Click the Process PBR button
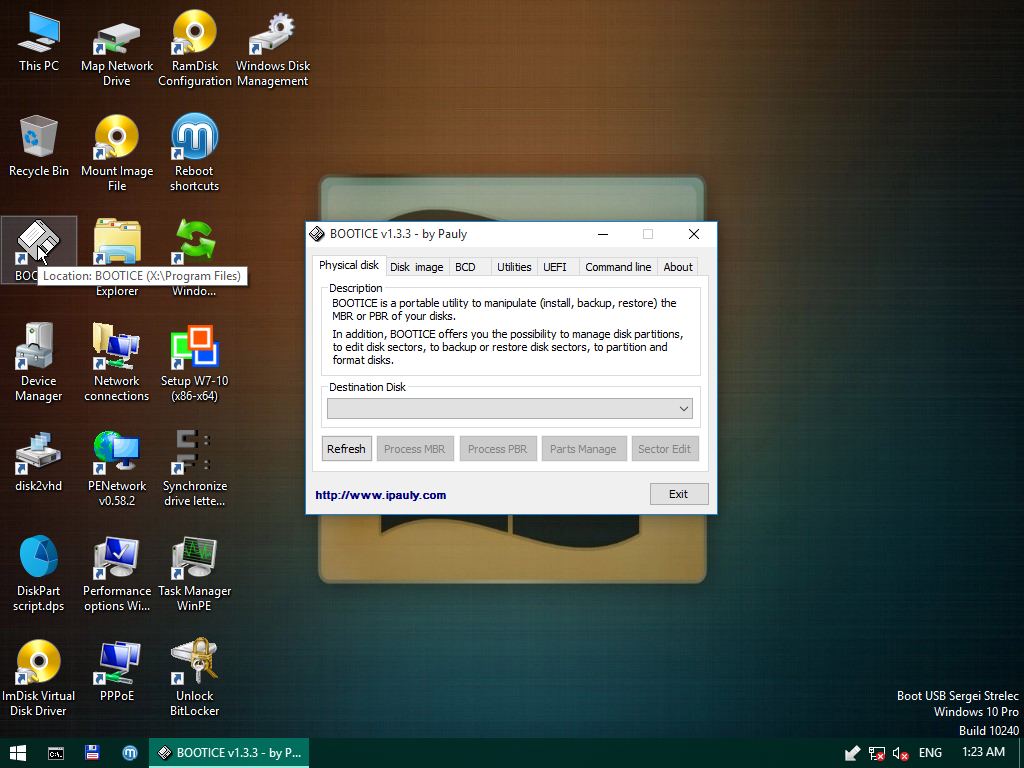Screen dimensions: 1024x768 click(x=498, y=449)
